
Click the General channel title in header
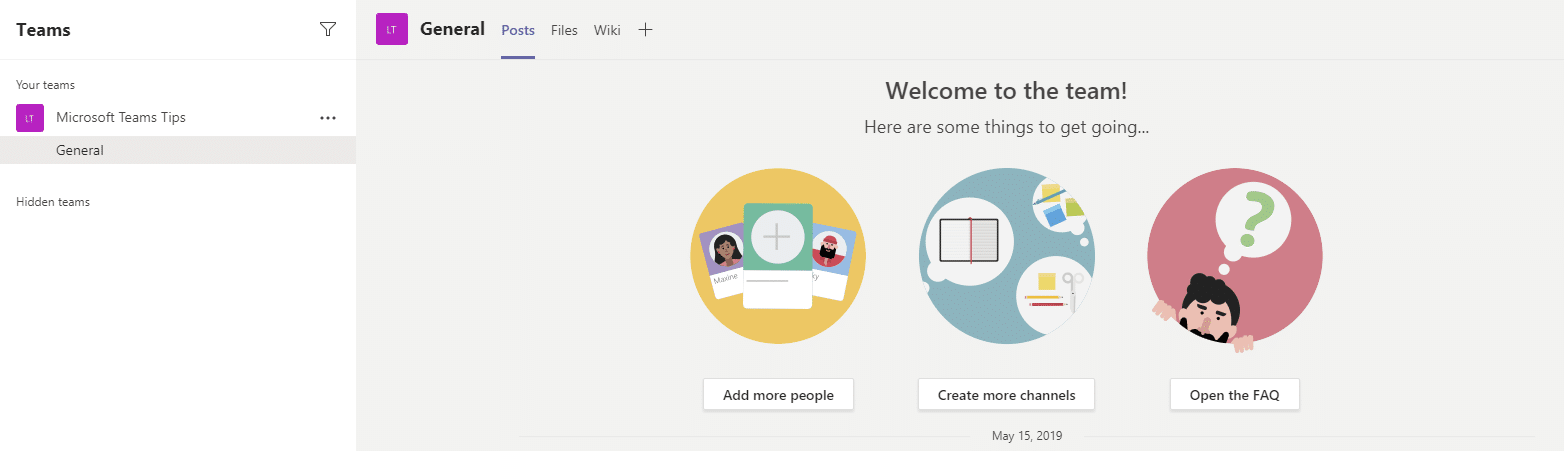(x=452, y=30)
